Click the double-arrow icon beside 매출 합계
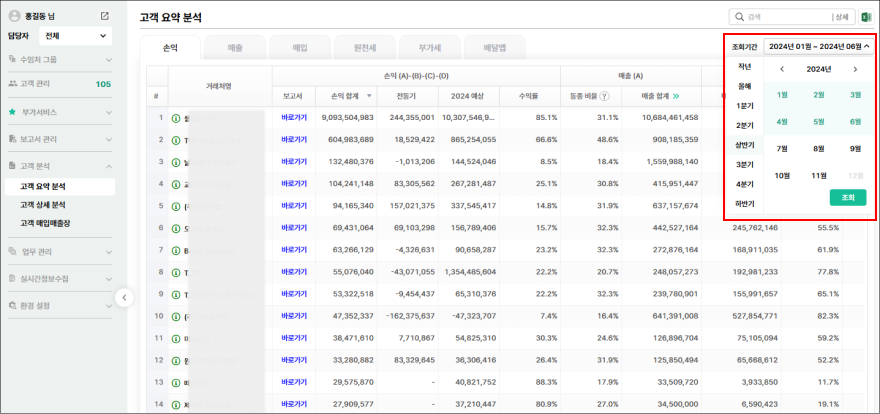The image size is (880, 414). click(675, 96)
